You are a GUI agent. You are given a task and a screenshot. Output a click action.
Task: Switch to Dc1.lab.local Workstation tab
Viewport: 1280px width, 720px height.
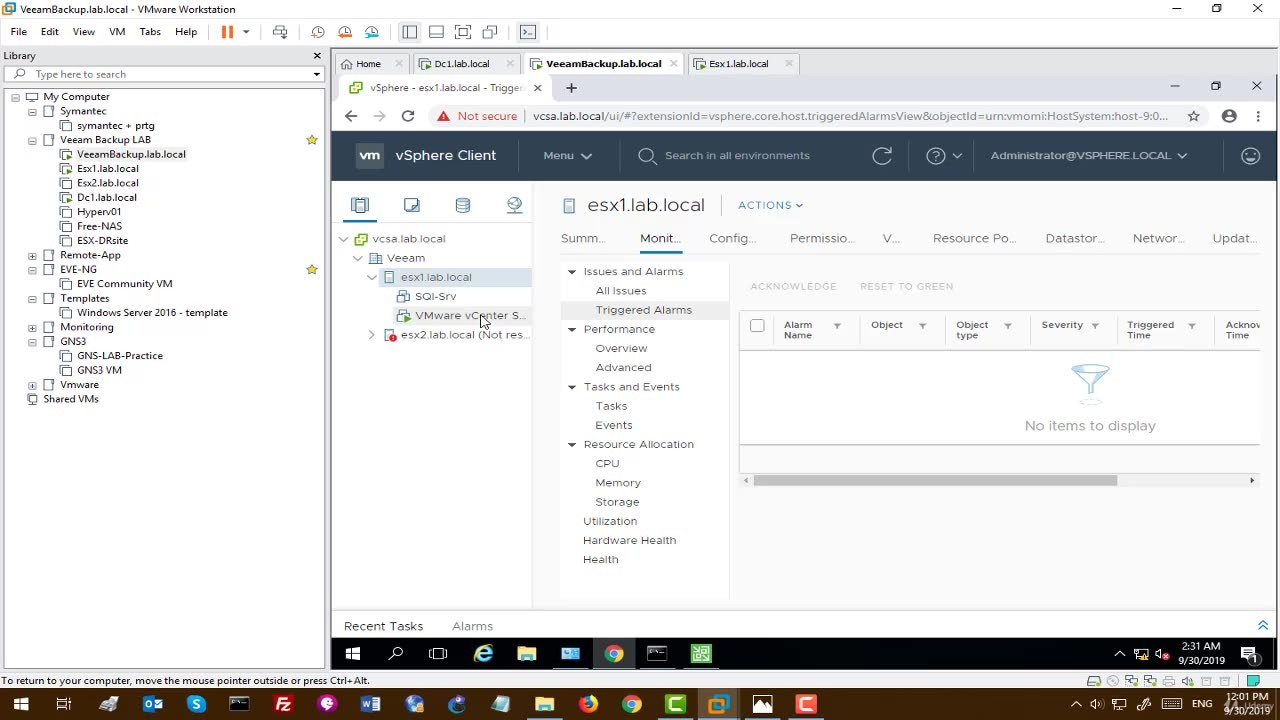pos(461,64)
